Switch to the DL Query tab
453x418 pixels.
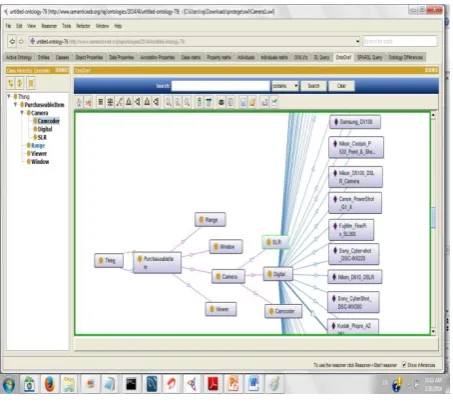(x=321, y=57)
